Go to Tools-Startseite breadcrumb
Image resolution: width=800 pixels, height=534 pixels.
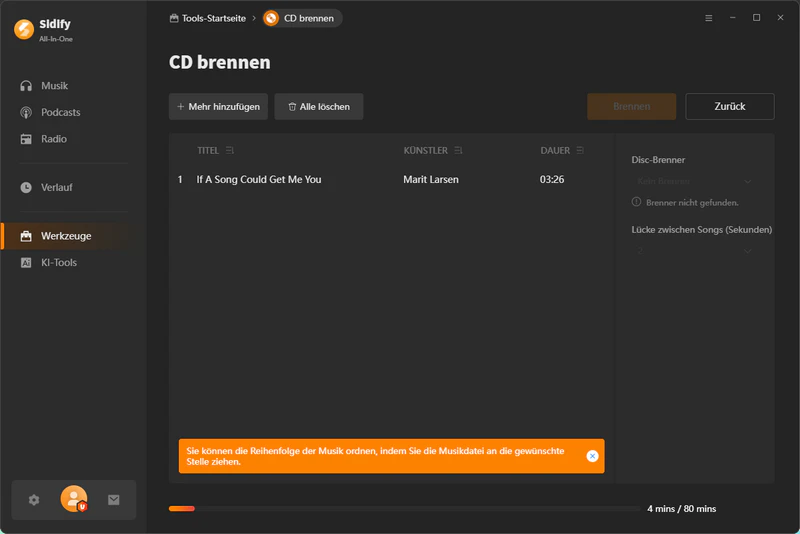click(208, 18)
